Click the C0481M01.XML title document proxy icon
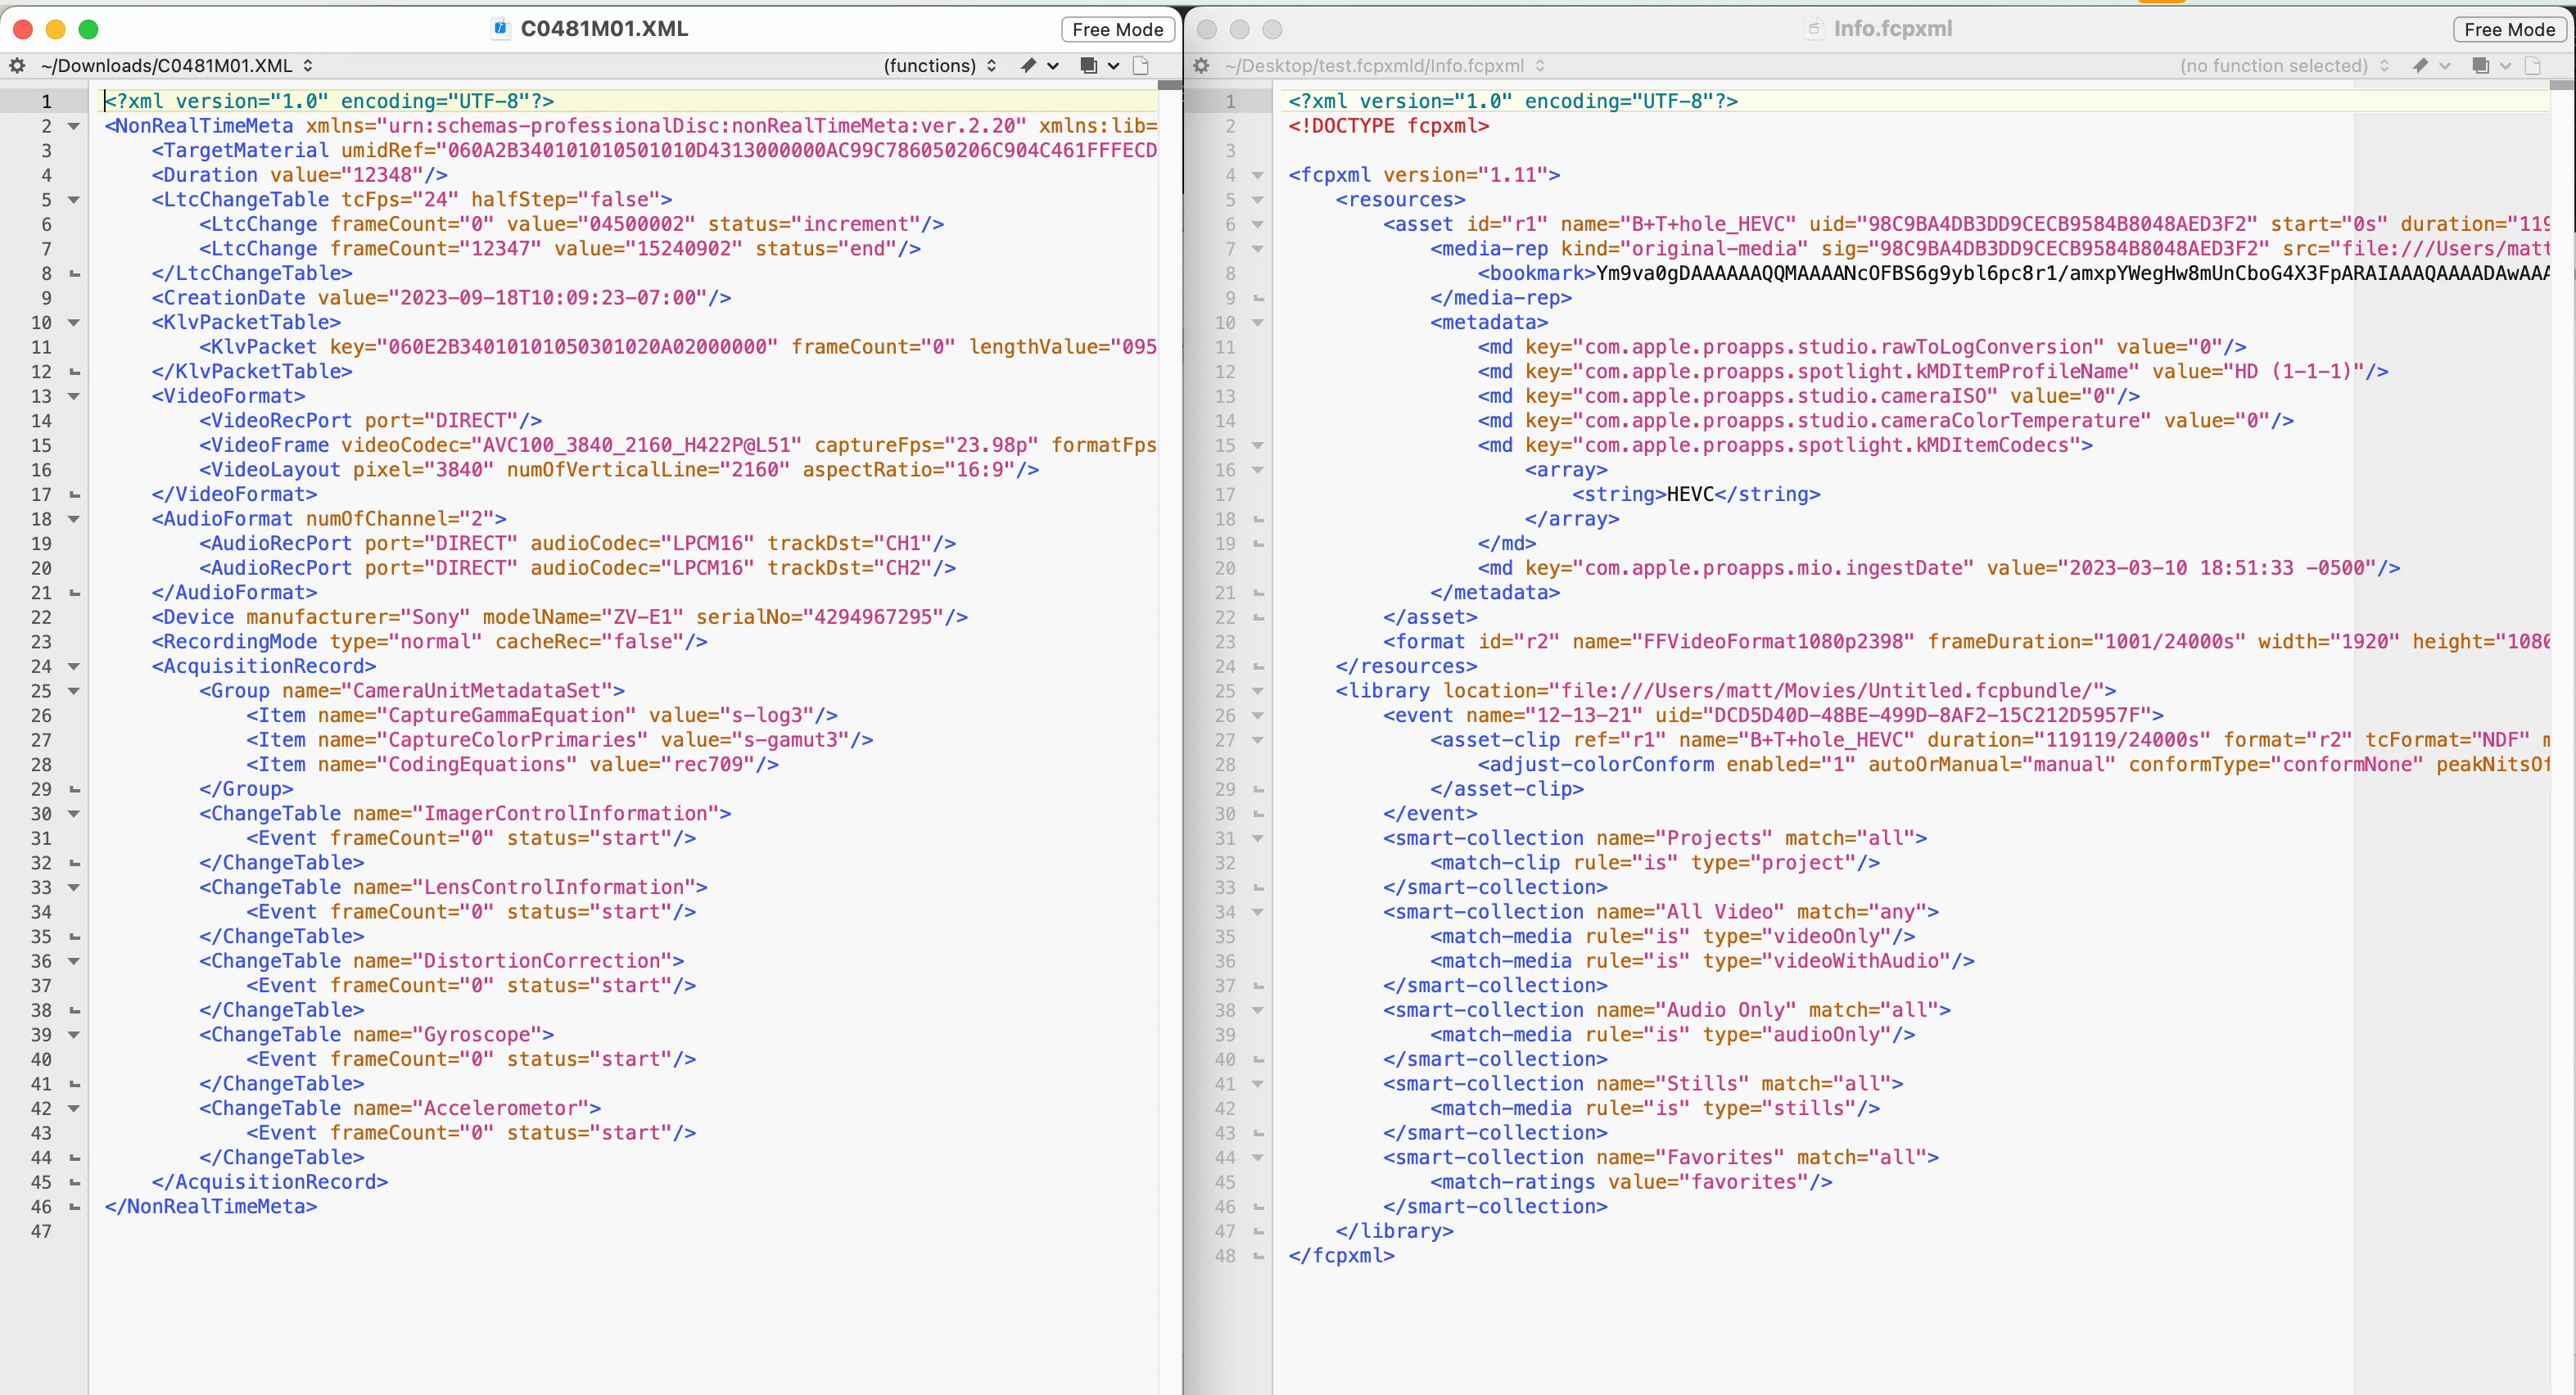The height and width of the screenshot is (1395, 2576). coord(500,29)
